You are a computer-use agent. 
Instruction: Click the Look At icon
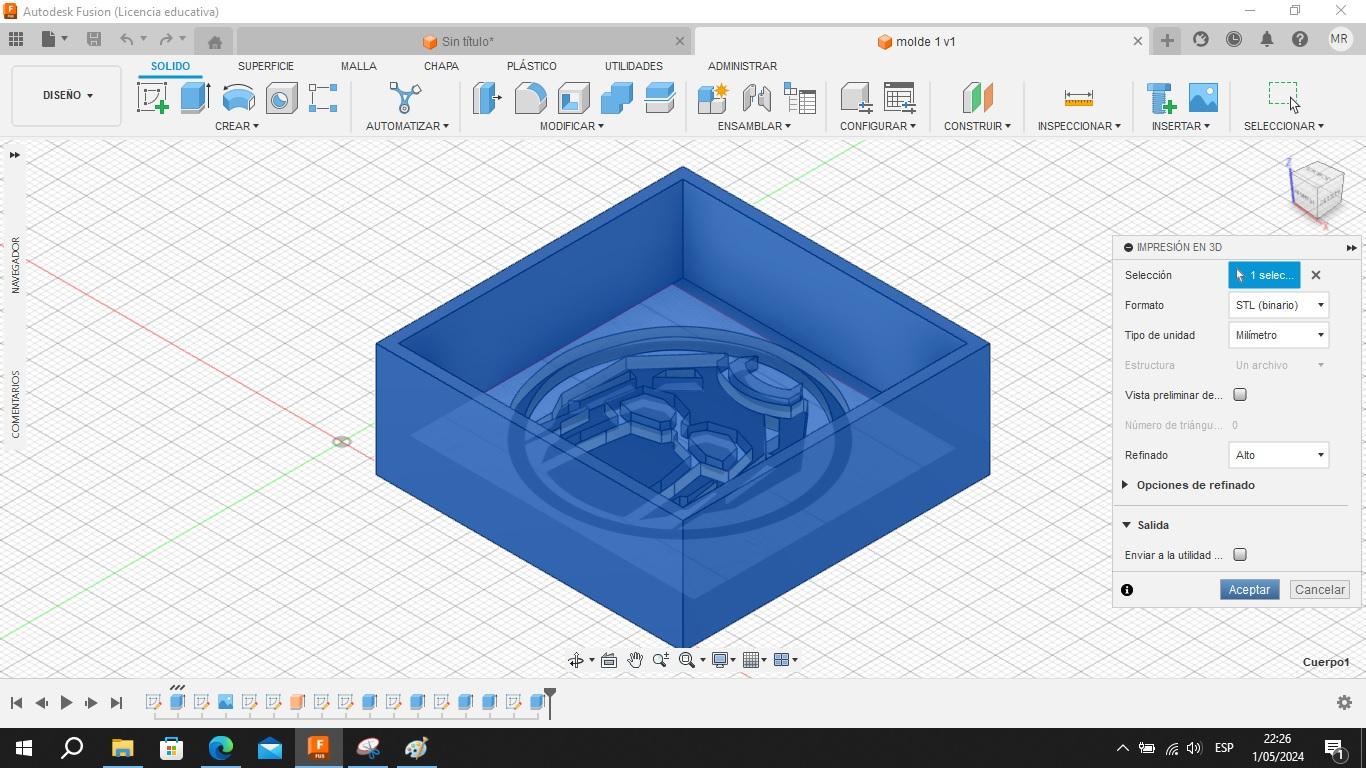point(608,660)
